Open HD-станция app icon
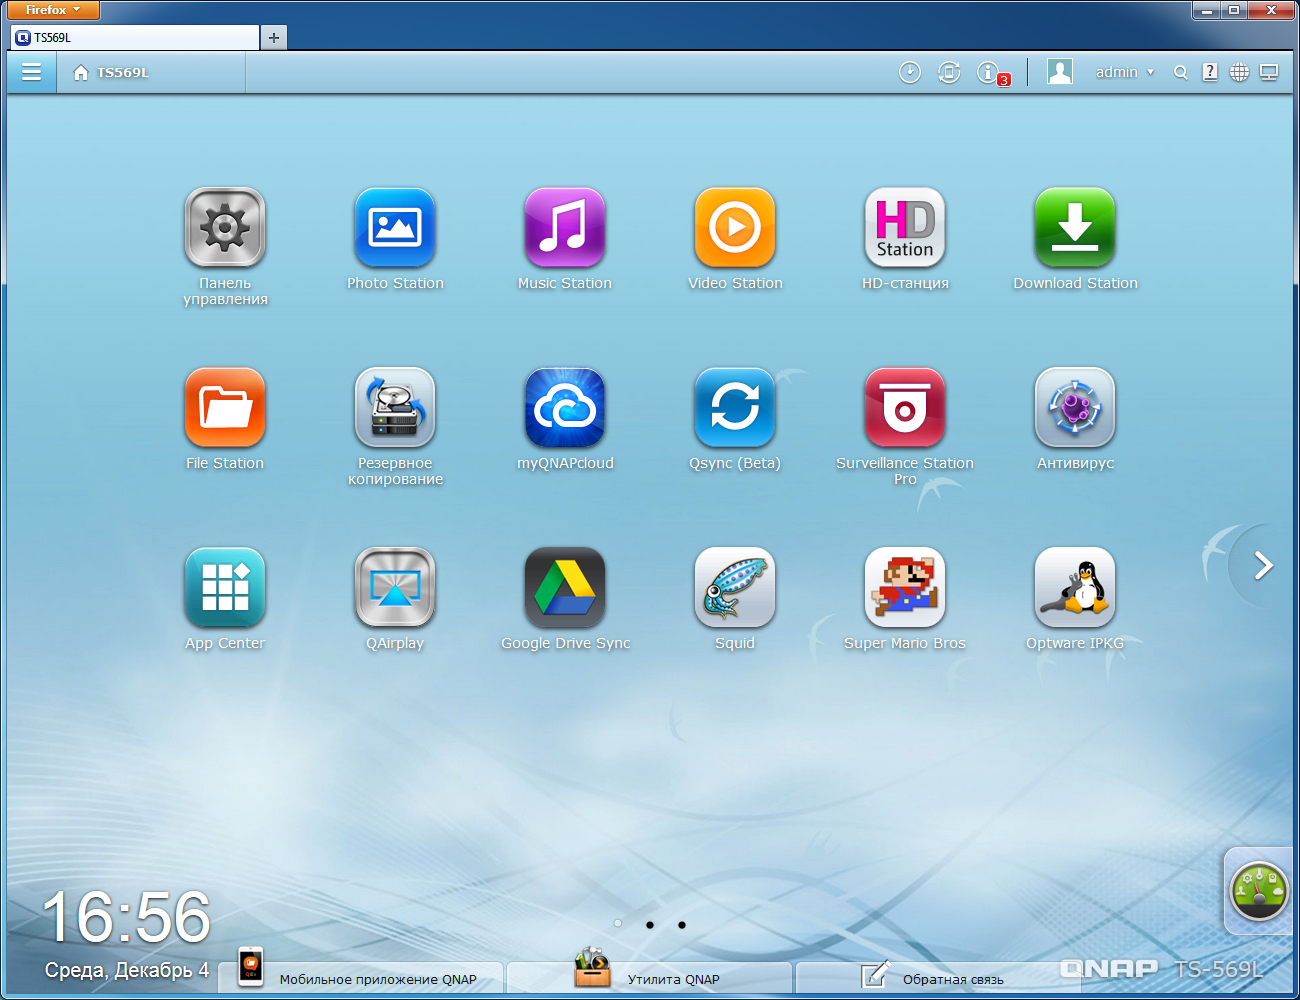Image resolution: width=1300 pixels, height=1000 pixels. pyautogui.click(x=905, y=228)
